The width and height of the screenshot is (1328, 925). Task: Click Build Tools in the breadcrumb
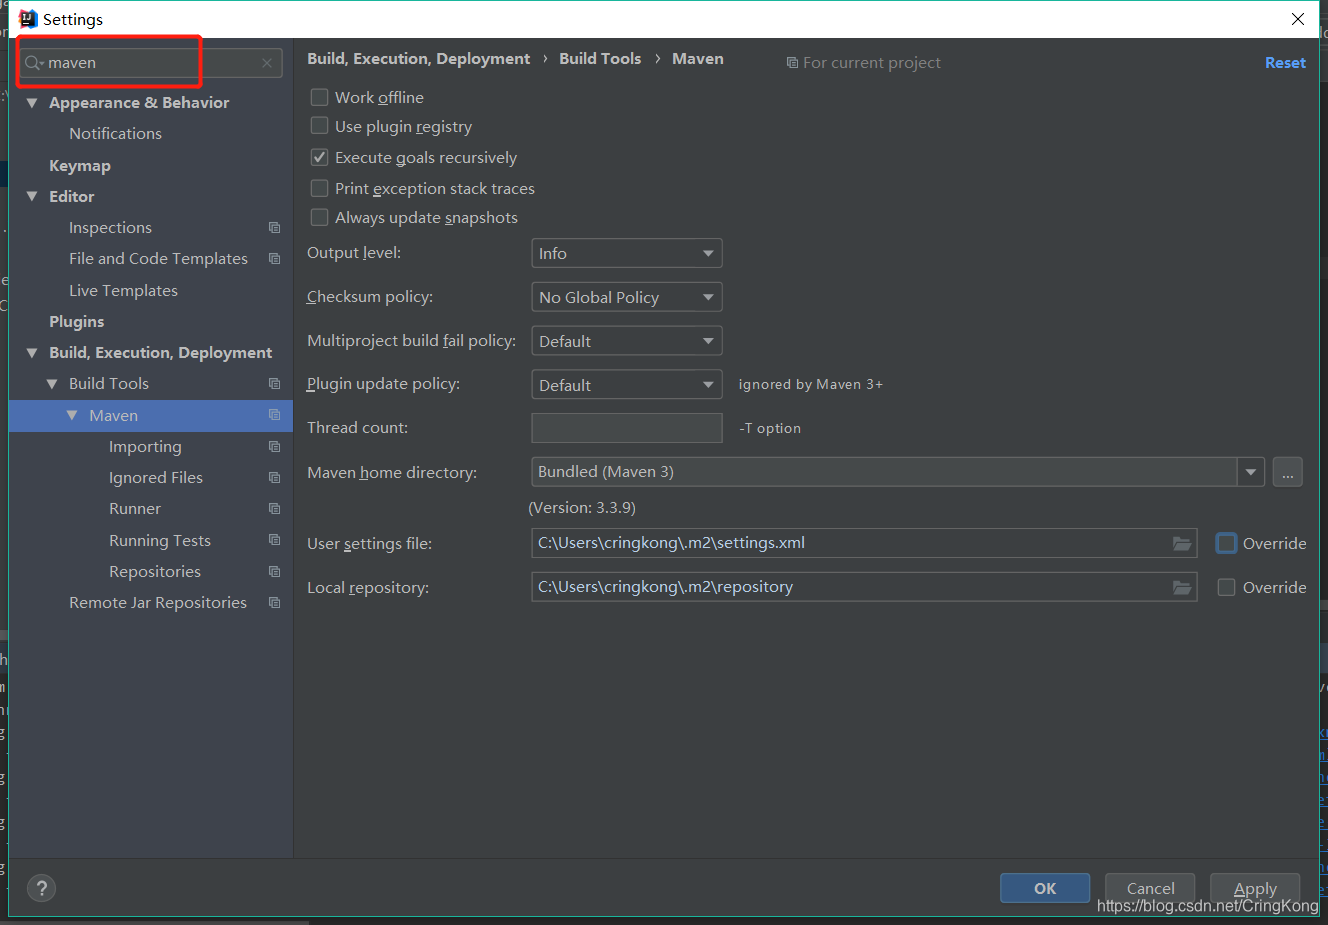point(600,59)
